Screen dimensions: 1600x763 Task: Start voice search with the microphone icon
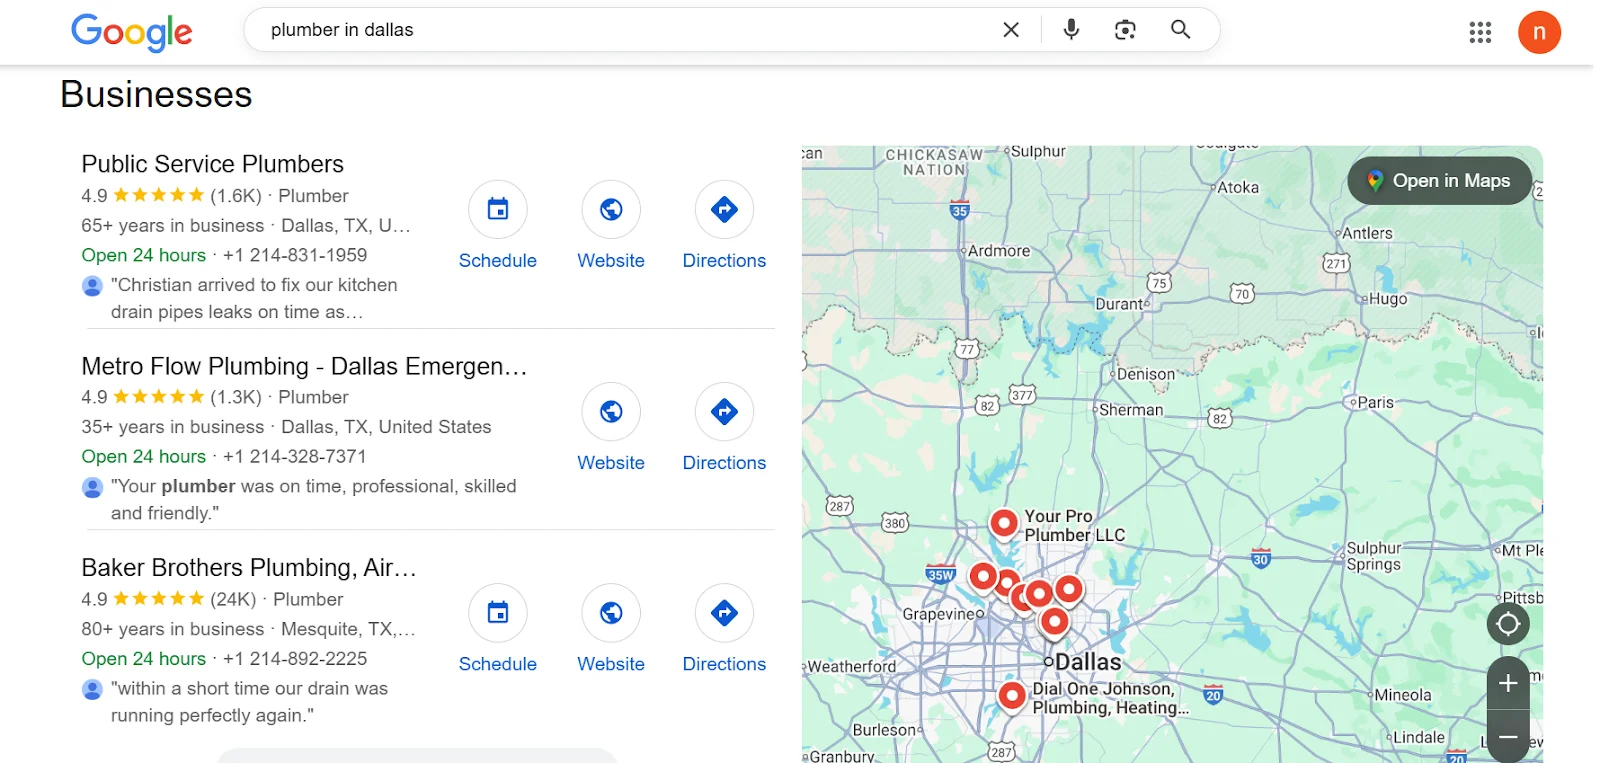[1071, 30]
